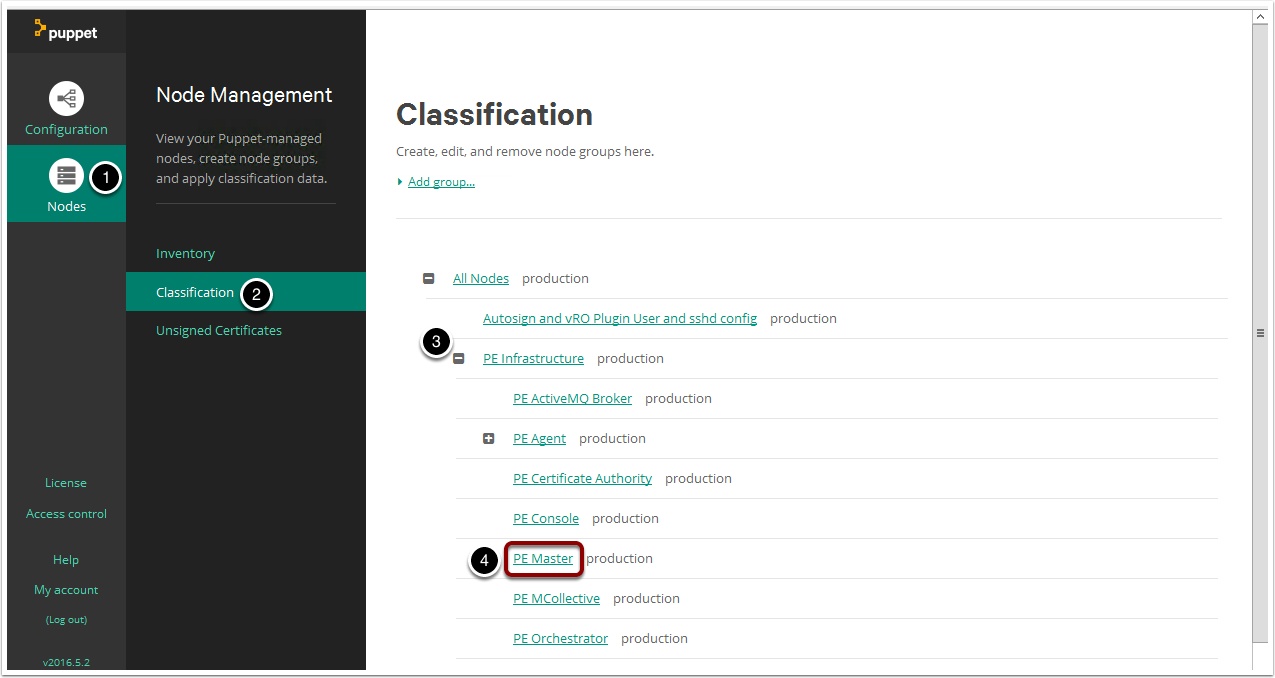
Task: Click production label beside PE ActiveMQ Broker
Action: pos(678,399)
